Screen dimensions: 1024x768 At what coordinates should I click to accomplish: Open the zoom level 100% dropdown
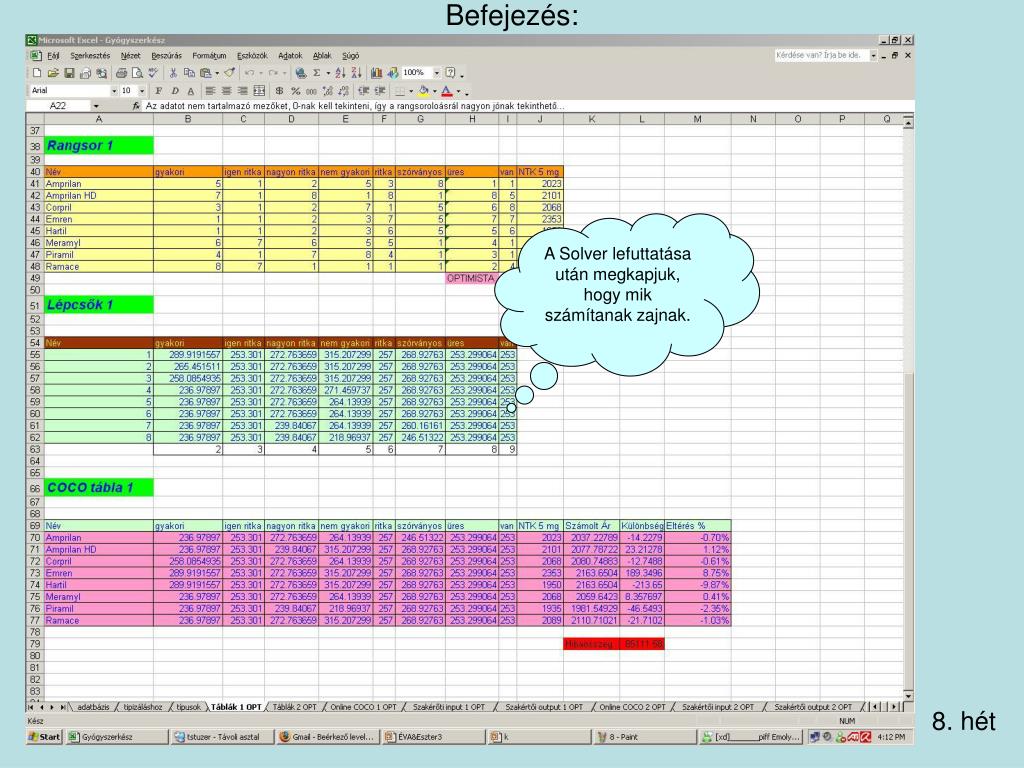[436, 73]
